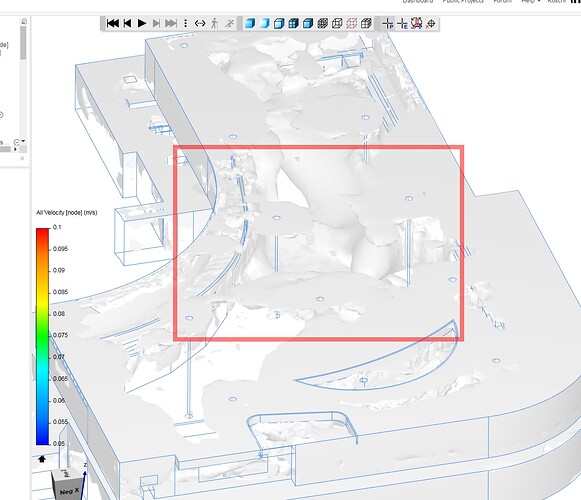The width and height of the screenshot is (581, 500).
Task: Choose blue cube with feature edges display
Action: point(308,23)
